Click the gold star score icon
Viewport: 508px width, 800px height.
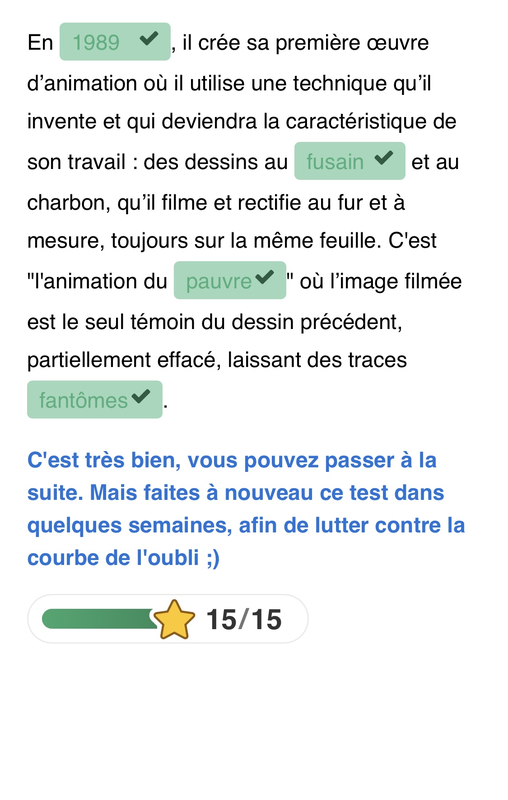(174, 619)
